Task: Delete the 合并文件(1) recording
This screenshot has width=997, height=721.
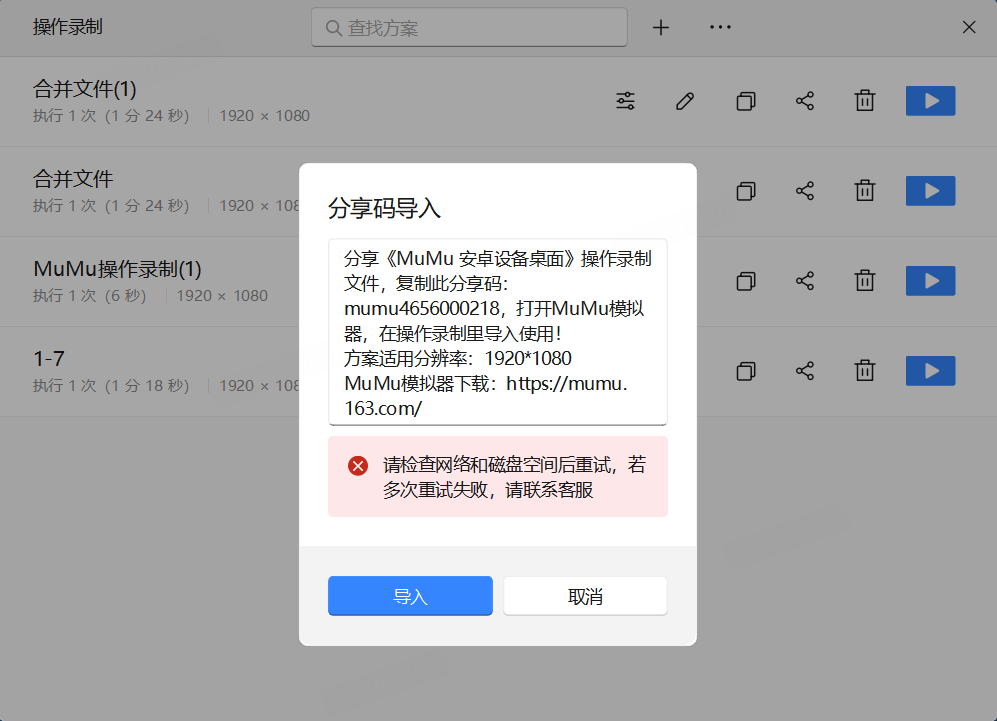Action: click(x=865, y=101)
